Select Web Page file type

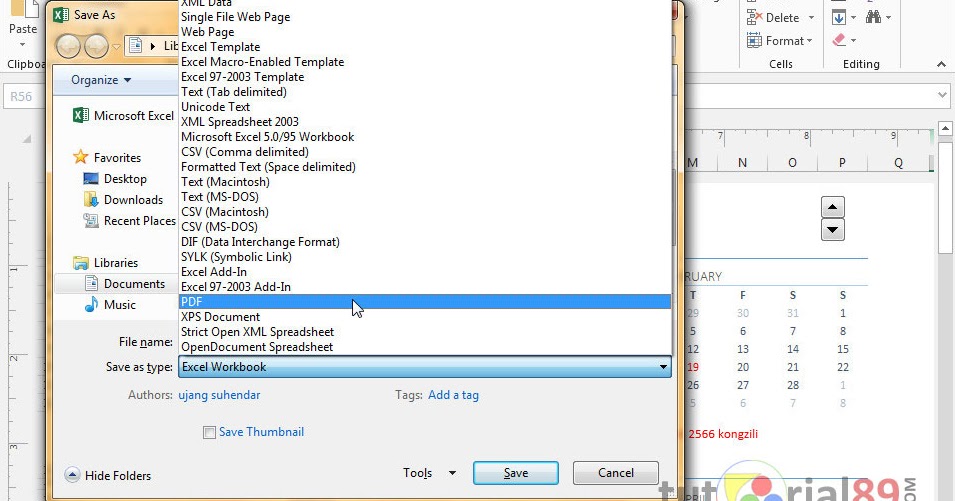(425, 32)
